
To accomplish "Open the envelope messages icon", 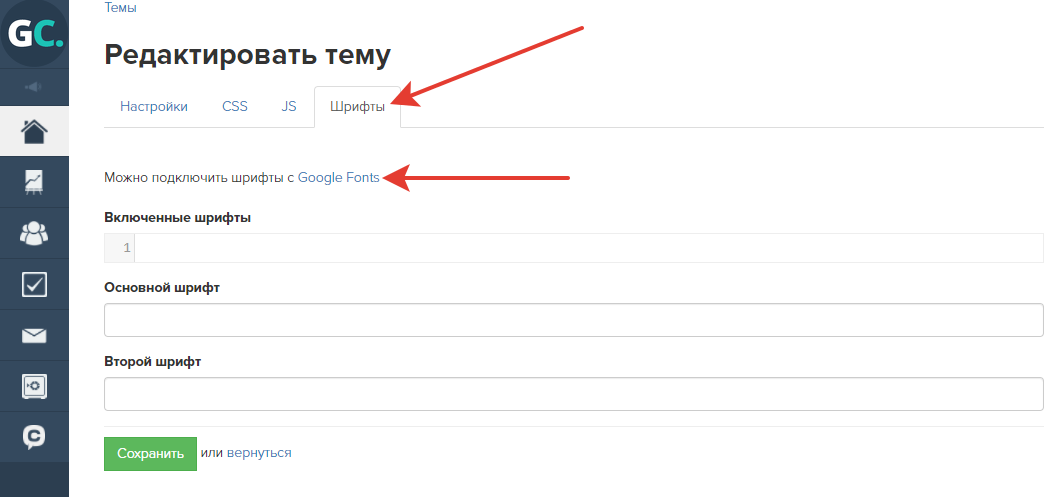I will pos(34,336).
